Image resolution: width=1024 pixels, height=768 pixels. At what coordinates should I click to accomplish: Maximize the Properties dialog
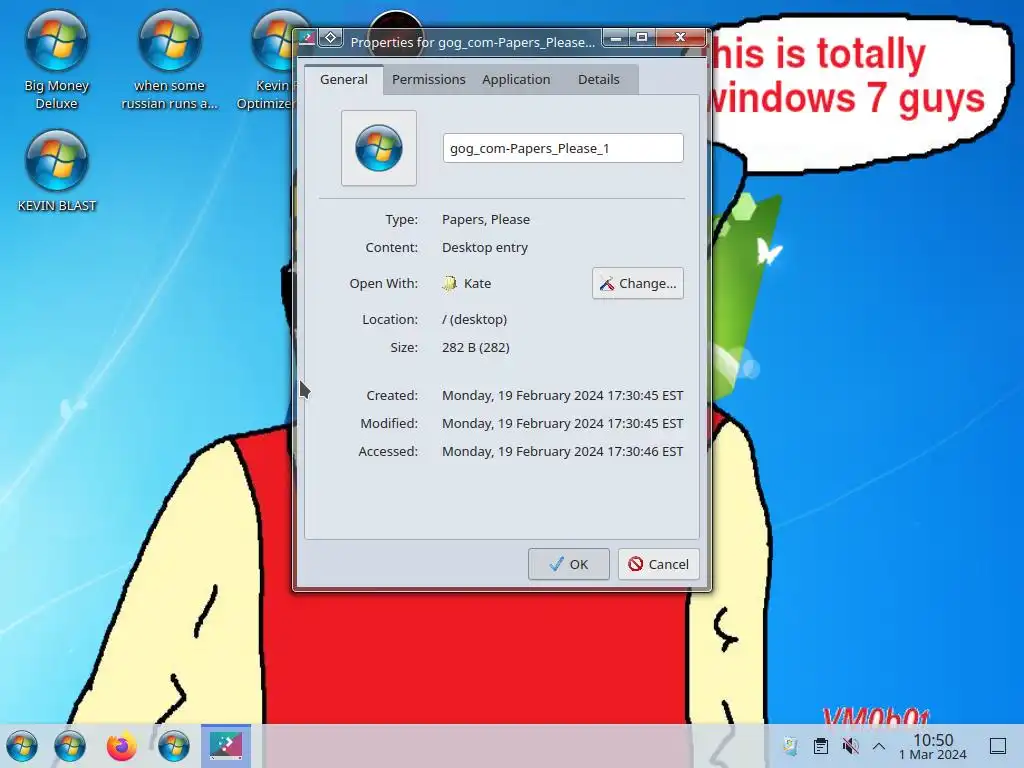[x=642, y=38]
